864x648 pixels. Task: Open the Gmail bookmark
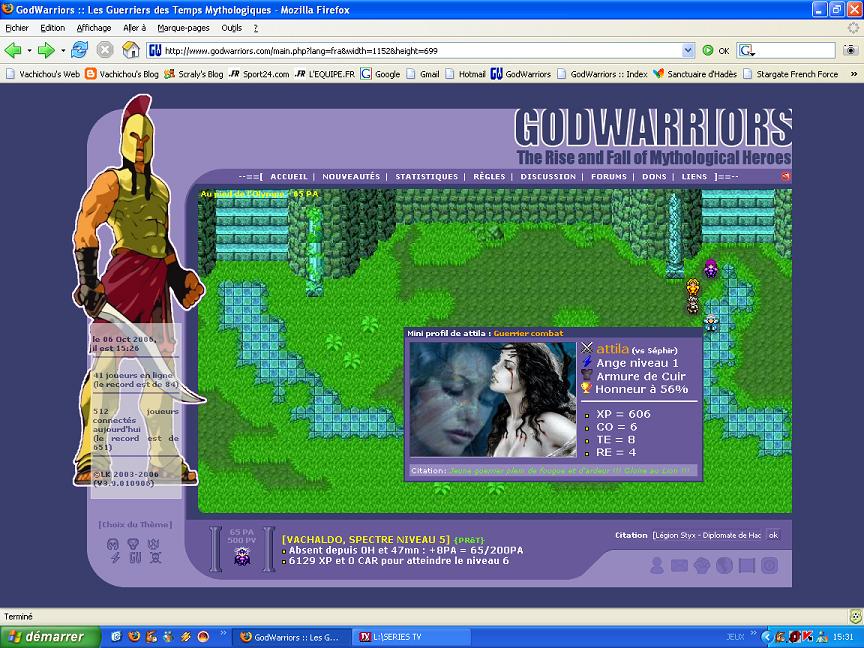point(423,74)
